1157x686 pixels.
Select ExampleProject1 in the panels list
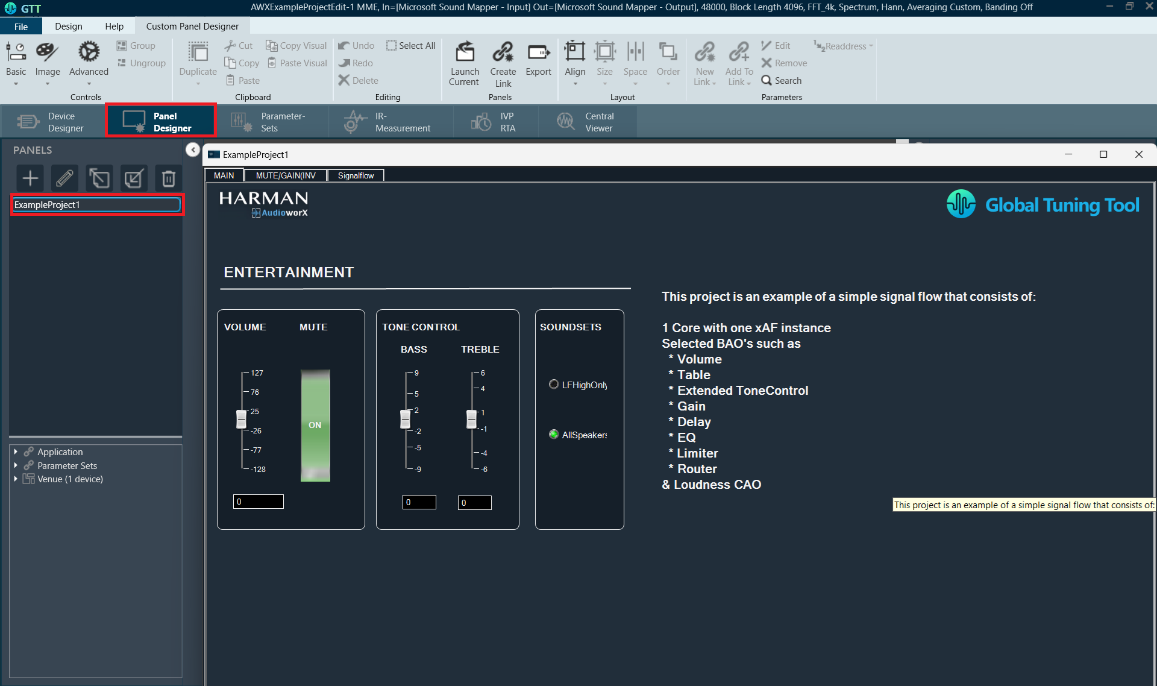pos(96,204)
